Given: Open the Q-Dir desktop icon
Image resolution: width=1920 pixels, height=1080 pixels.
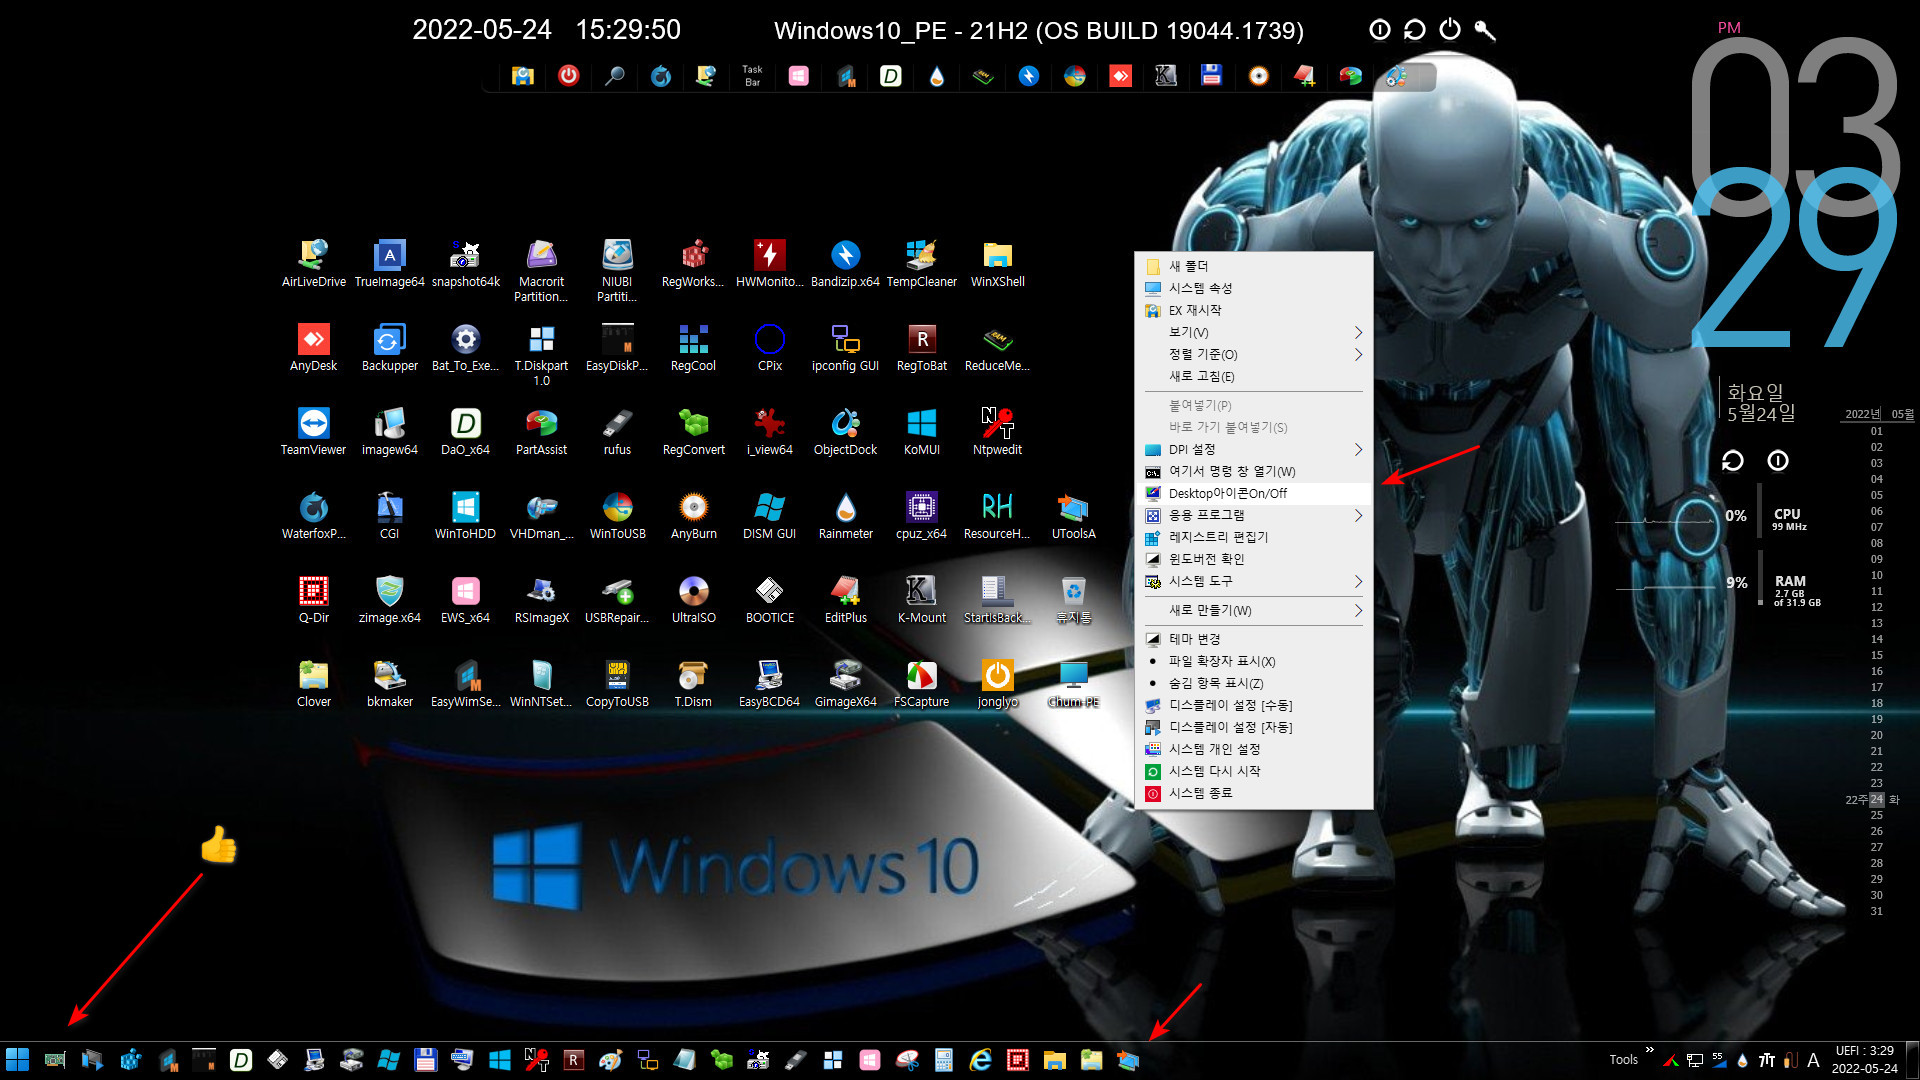Looking at the screenshot, I should (313, 599).
